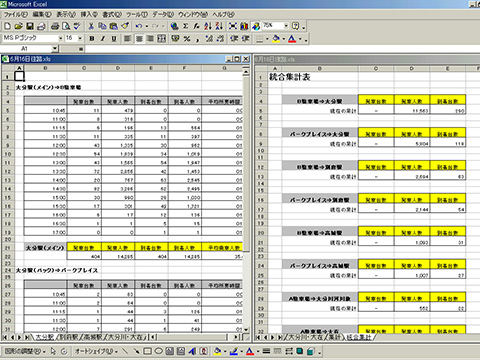Open the ファイル menu
480x360 pixels.
(15, 14)
